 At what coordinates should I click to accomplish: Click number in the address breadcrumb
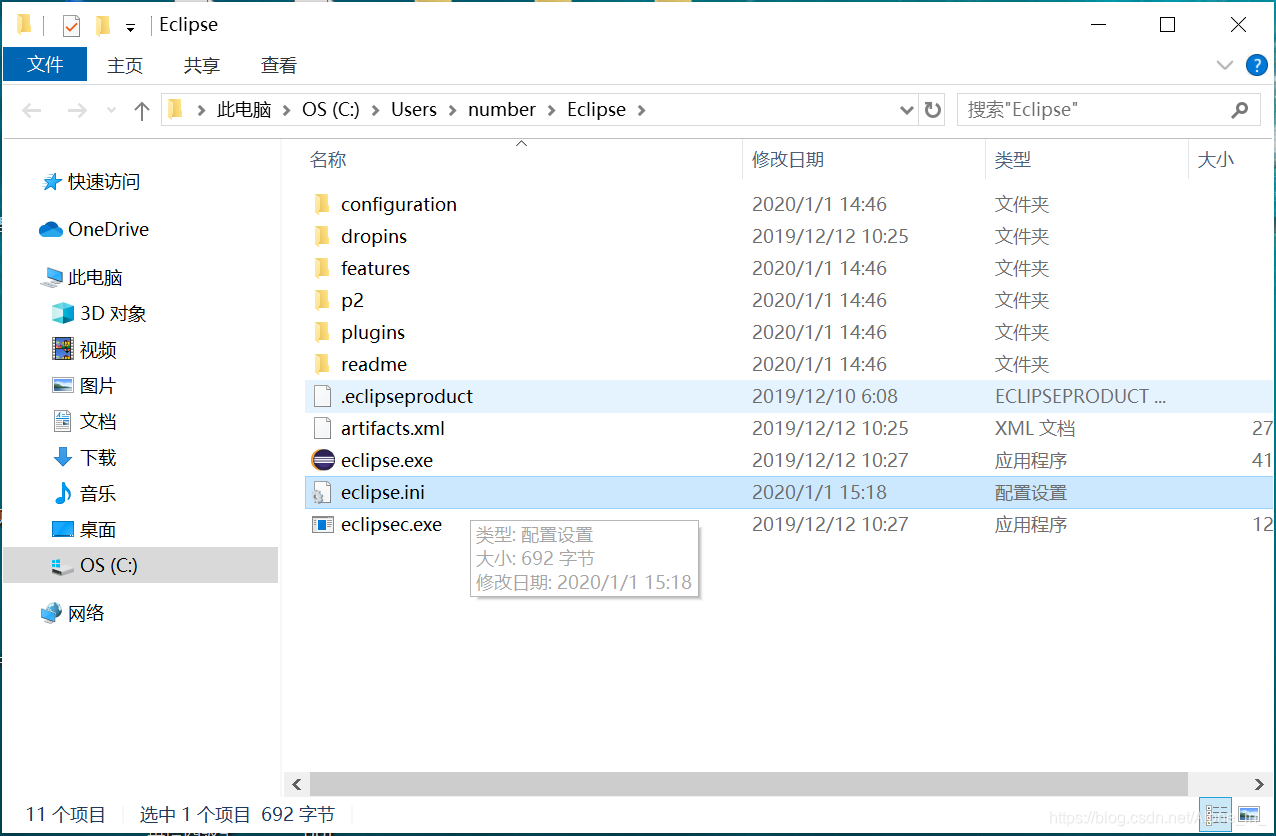[x=502, y=110]
